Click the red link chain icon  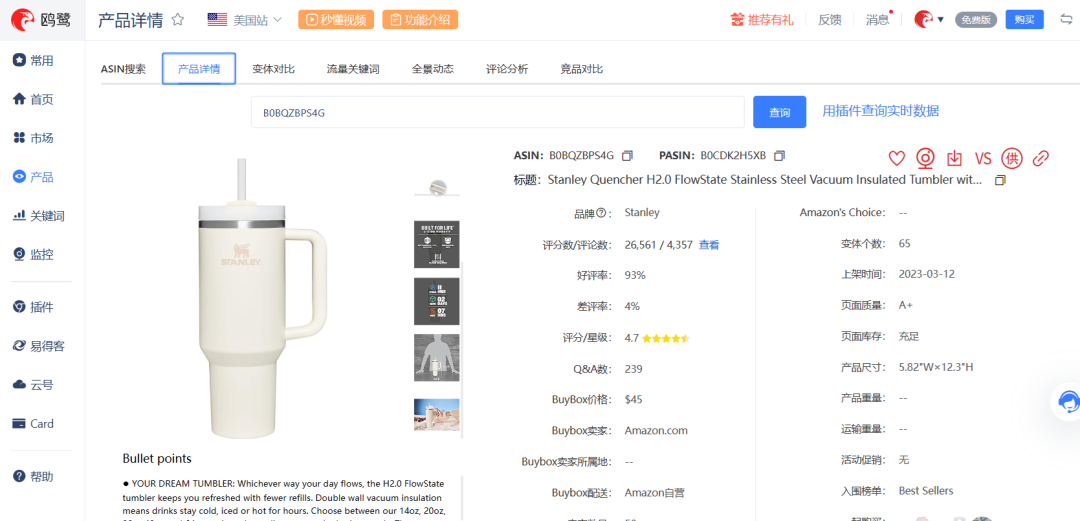click(x=1040, y=159)
